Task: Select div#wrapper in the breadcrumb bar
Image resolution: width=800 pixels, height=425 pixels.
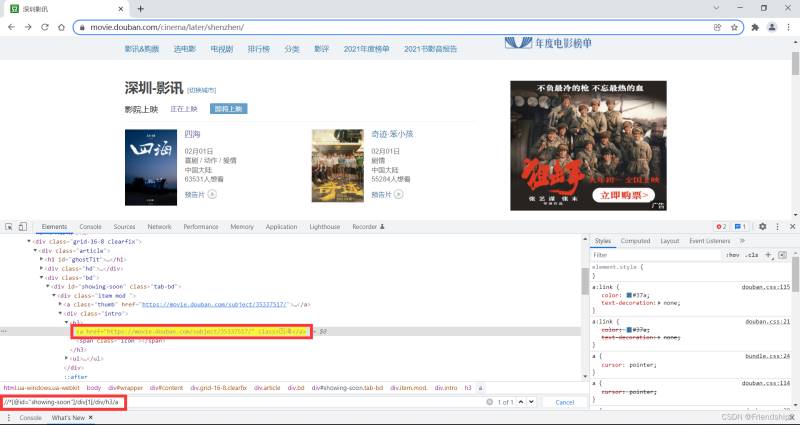Action: (x=127, y=388)
